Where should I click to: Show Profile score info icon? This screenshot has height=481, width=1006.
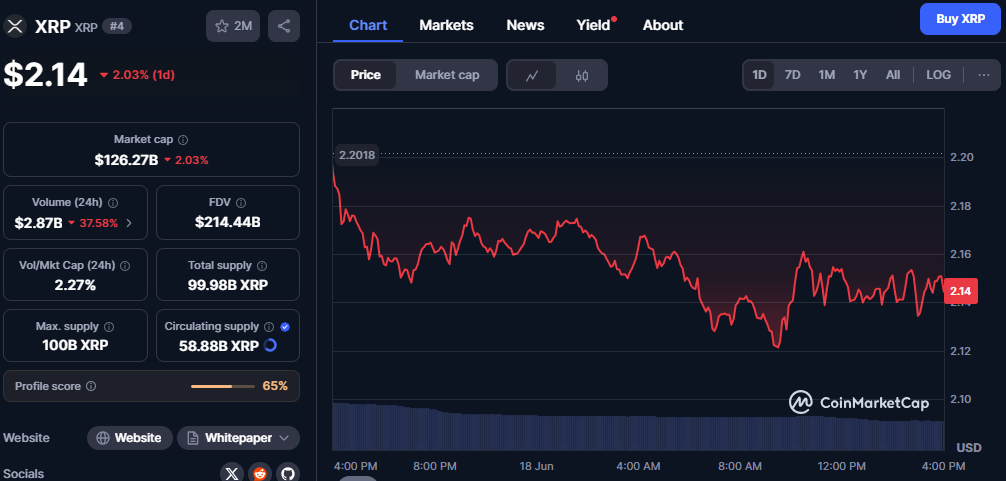point(91,386)
